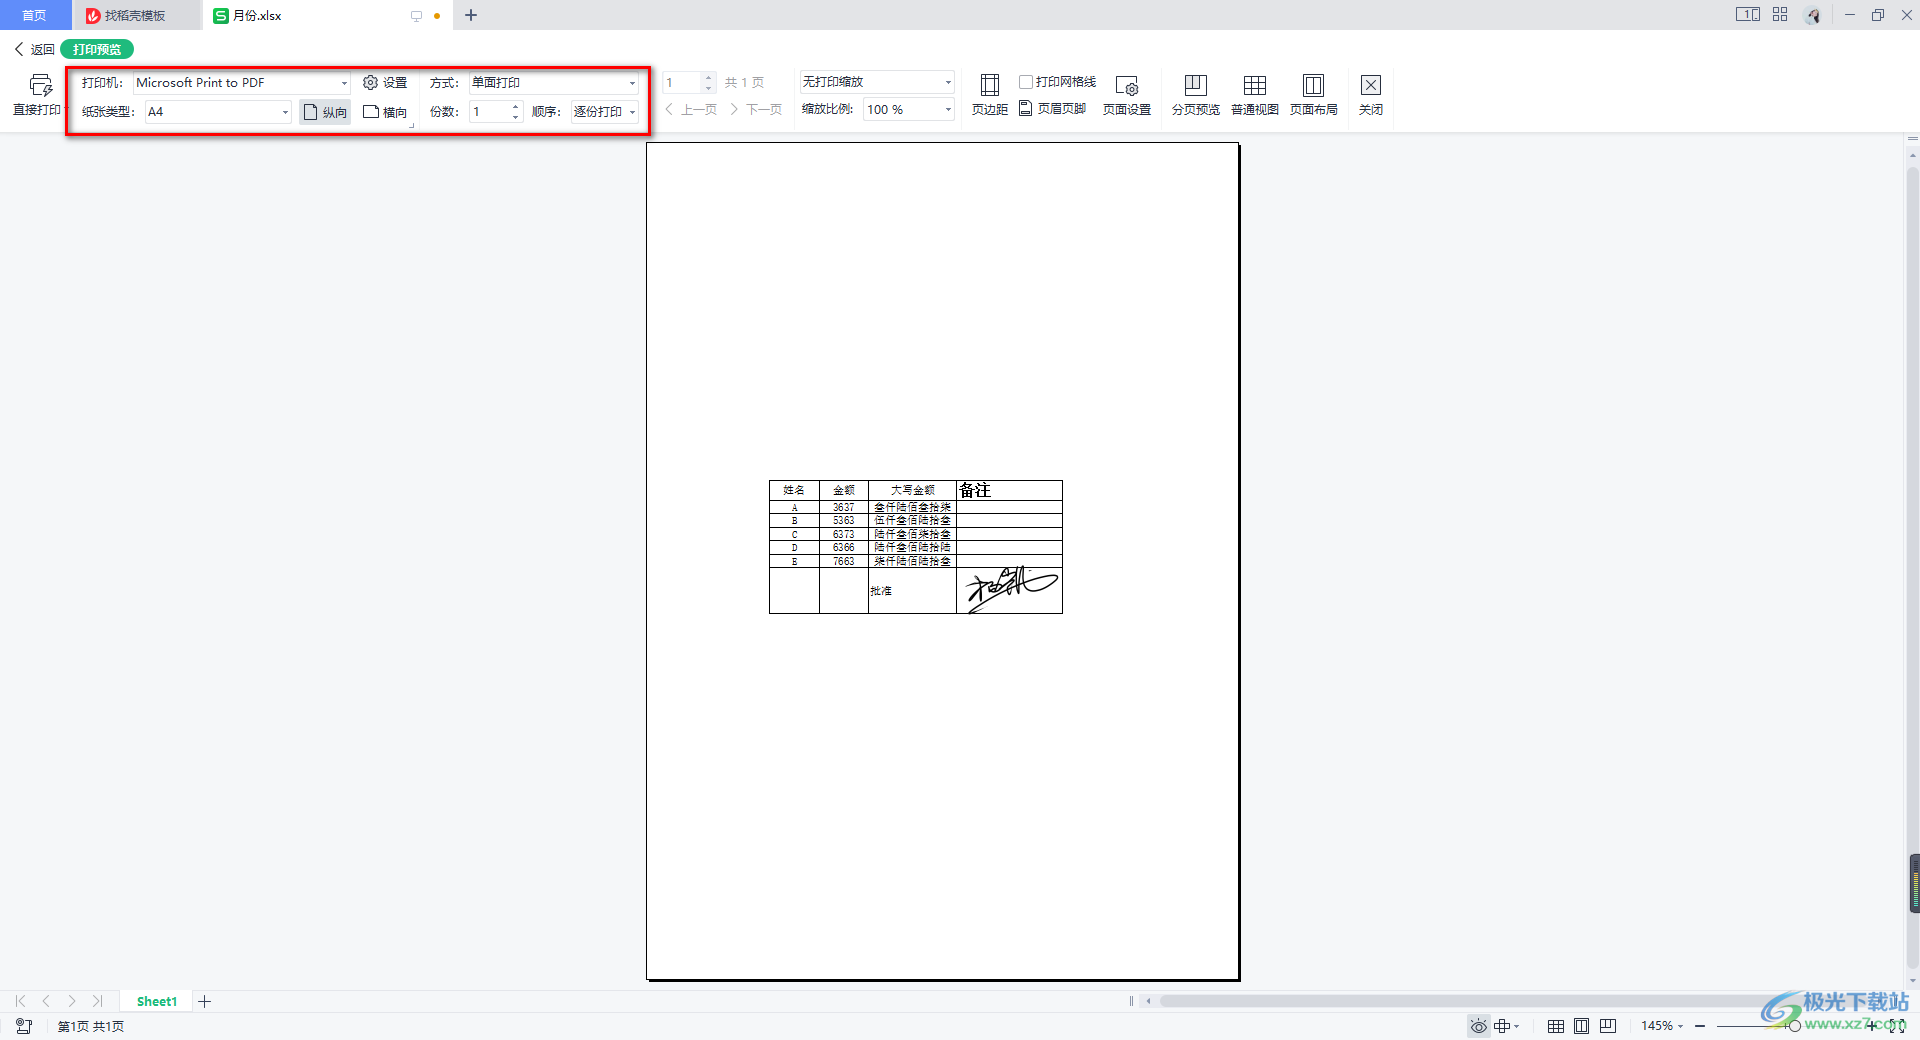This screenshot has width=1920, height=1040.
Task: Open the grid apps icon in the title bar
Action: pos(1780,15)
